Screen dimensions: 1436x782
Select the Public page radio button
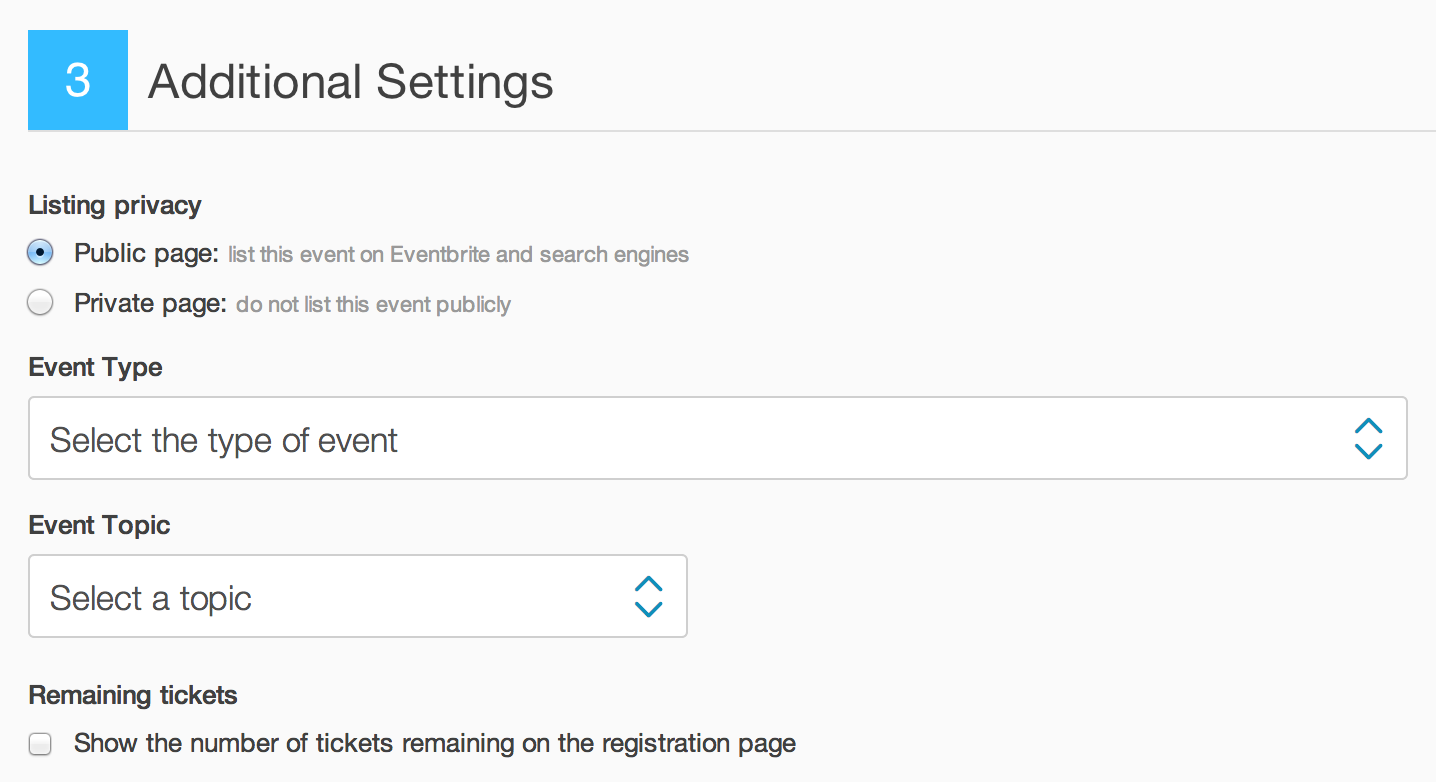point(40,253)
